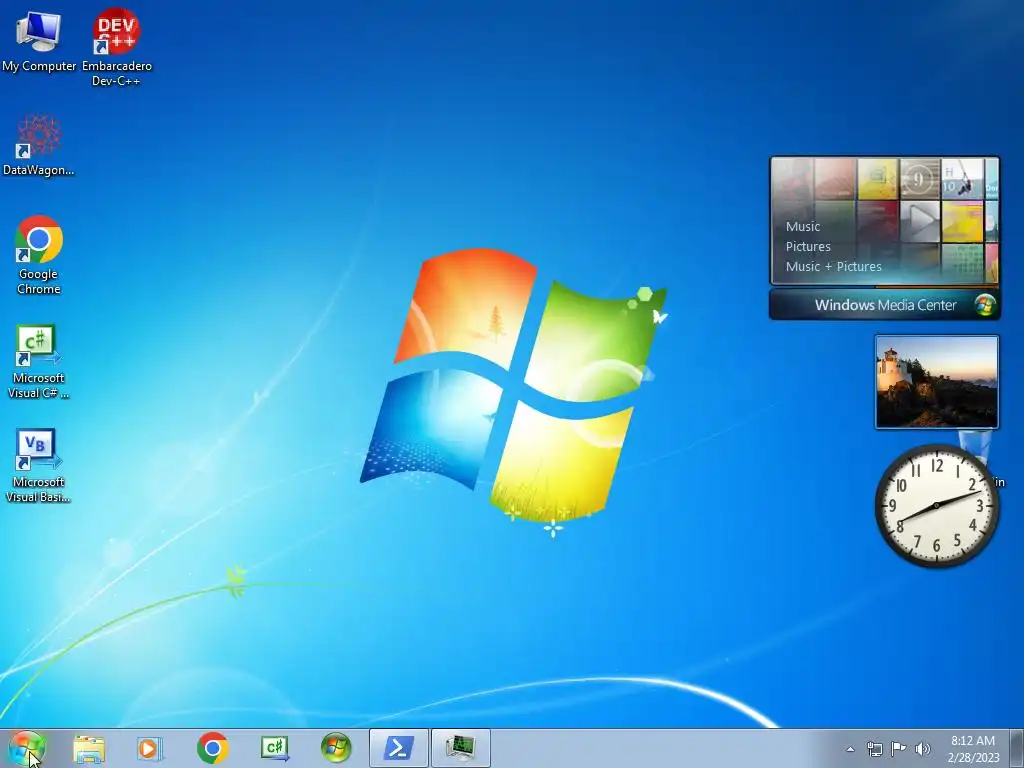Open the taskbar date and time

click(973, 749)
